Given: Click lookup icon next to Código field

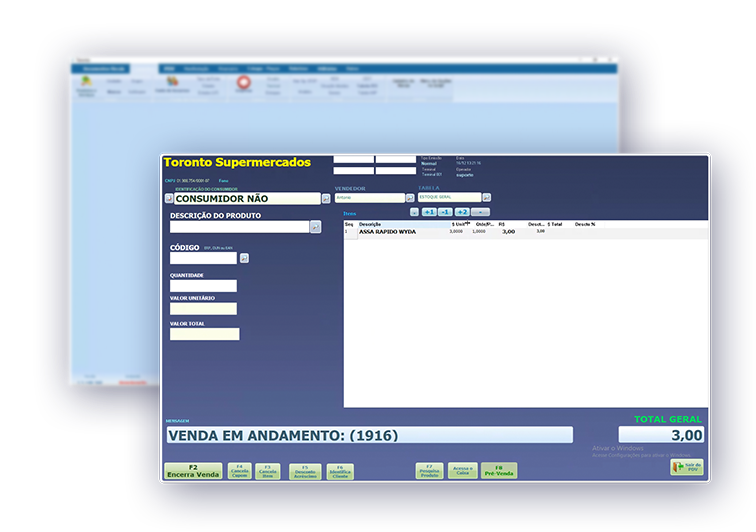Looking at the screenshot, I should pyautogui.click(x=243, y=258).
